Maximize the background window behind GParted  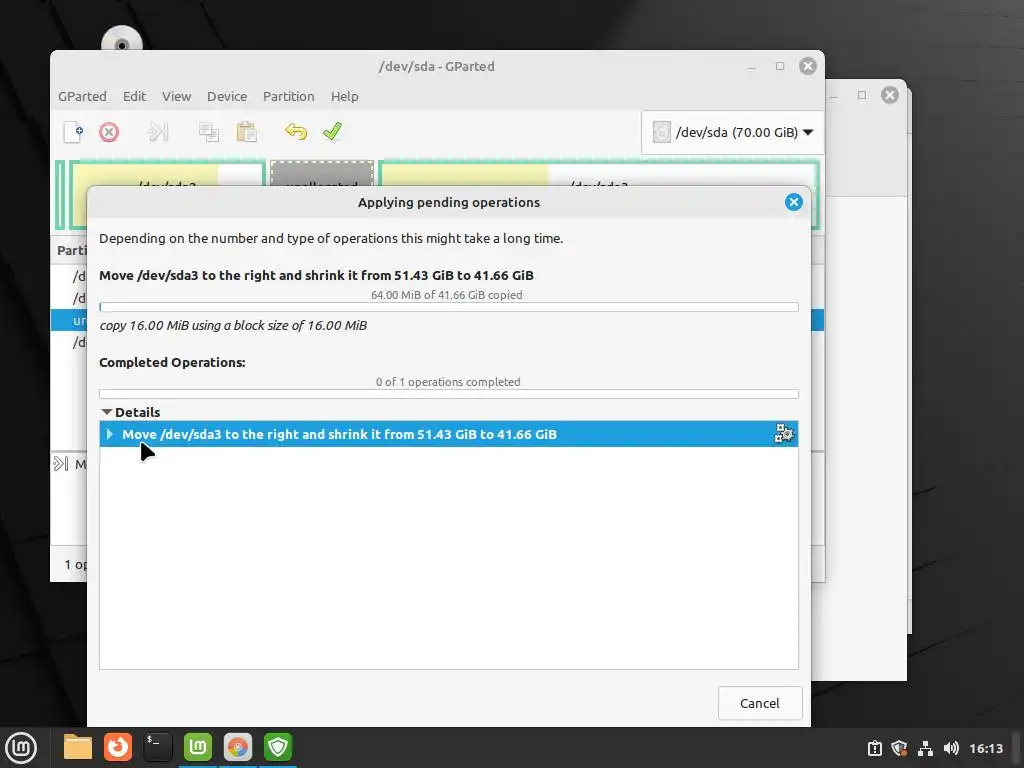click(862, 95)
